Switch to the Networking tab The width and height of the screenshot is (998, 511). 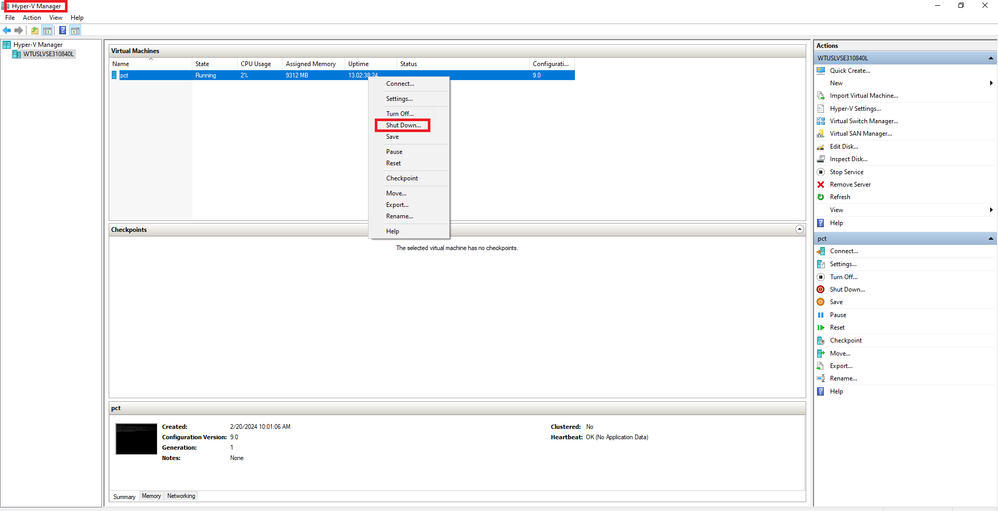(x=181, y=496)
